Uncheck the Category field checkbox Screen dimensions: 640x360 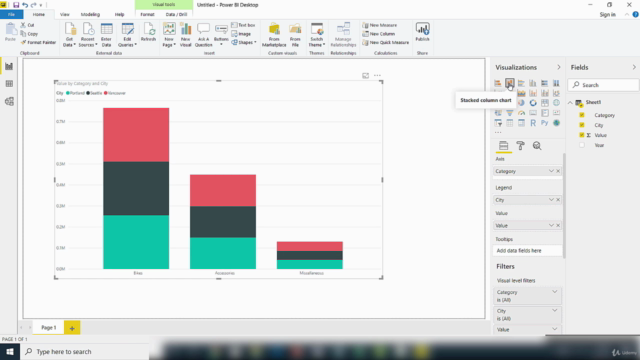point(582,115)
